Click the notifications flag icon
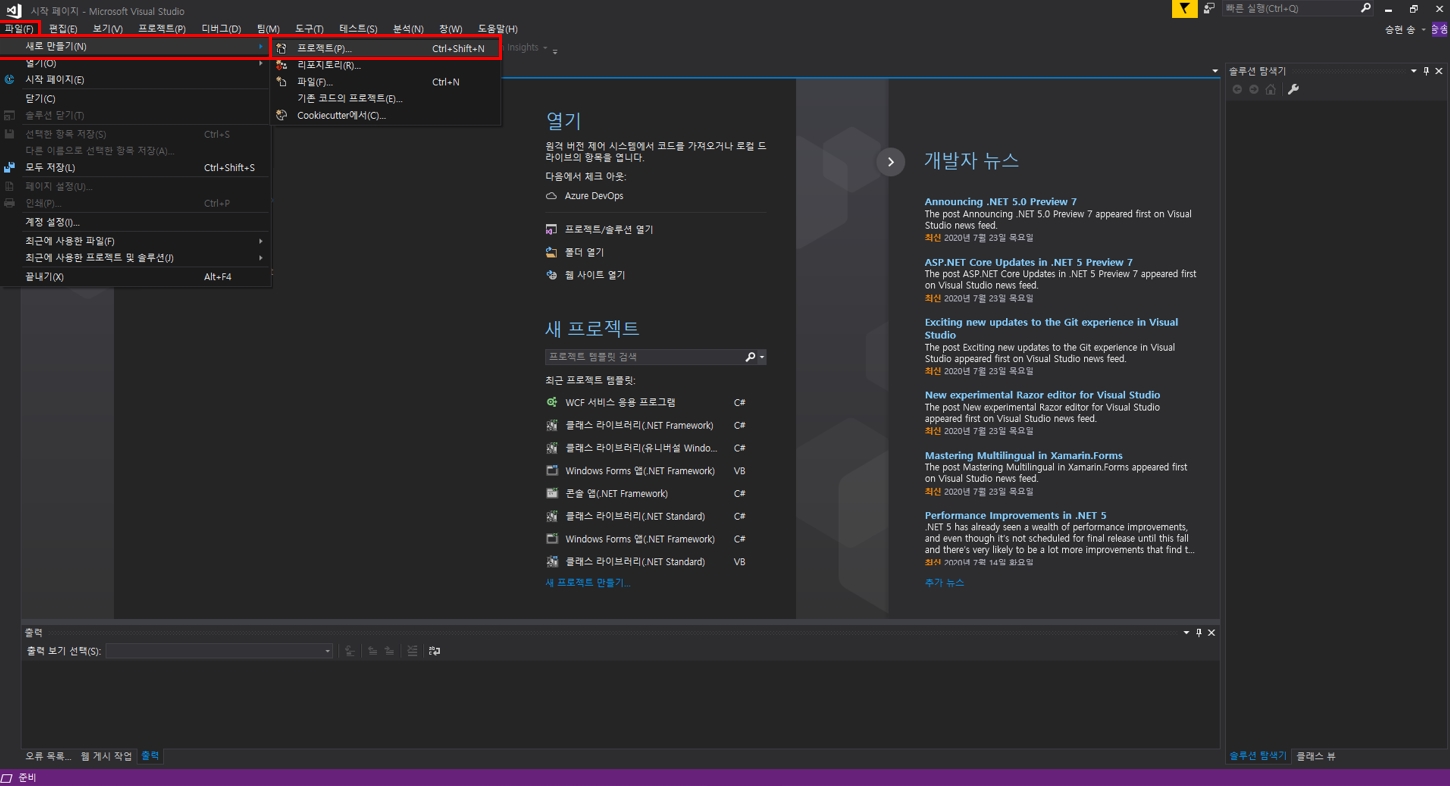 coord(1184,9)
